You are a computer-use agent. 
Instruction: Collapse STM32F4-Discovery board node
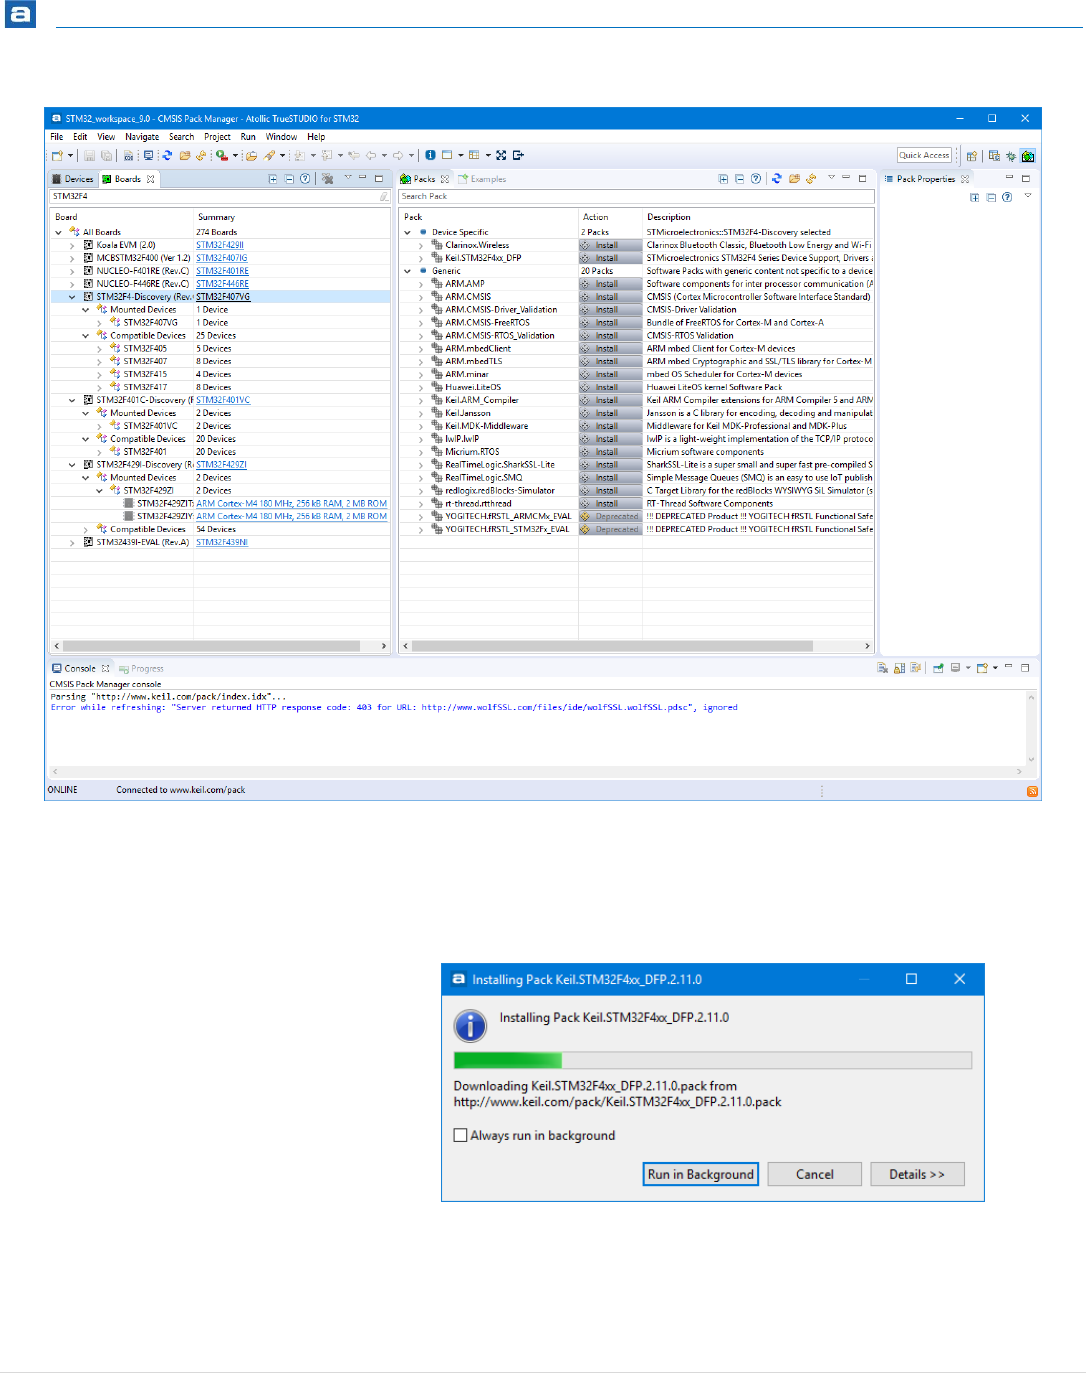(72, 297)
